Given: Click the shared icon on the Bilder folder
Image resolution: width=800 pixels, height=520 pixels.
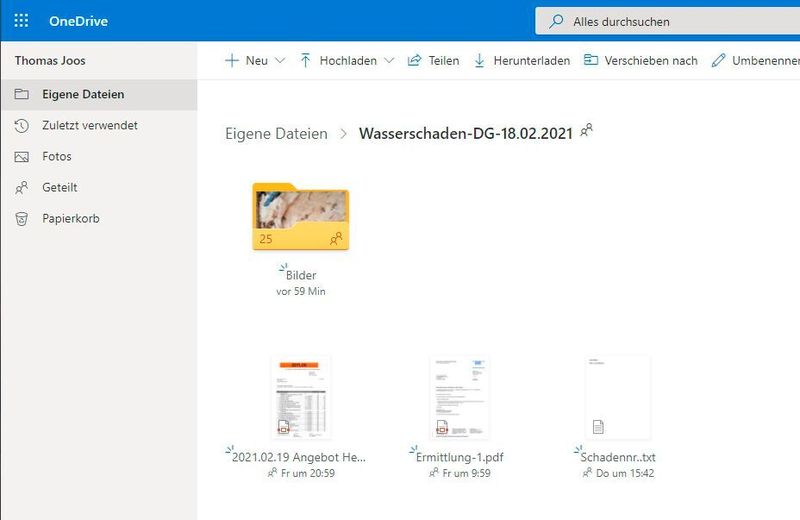Looking at the screenshot, I should pyautogui.click(x=336, y=238).
